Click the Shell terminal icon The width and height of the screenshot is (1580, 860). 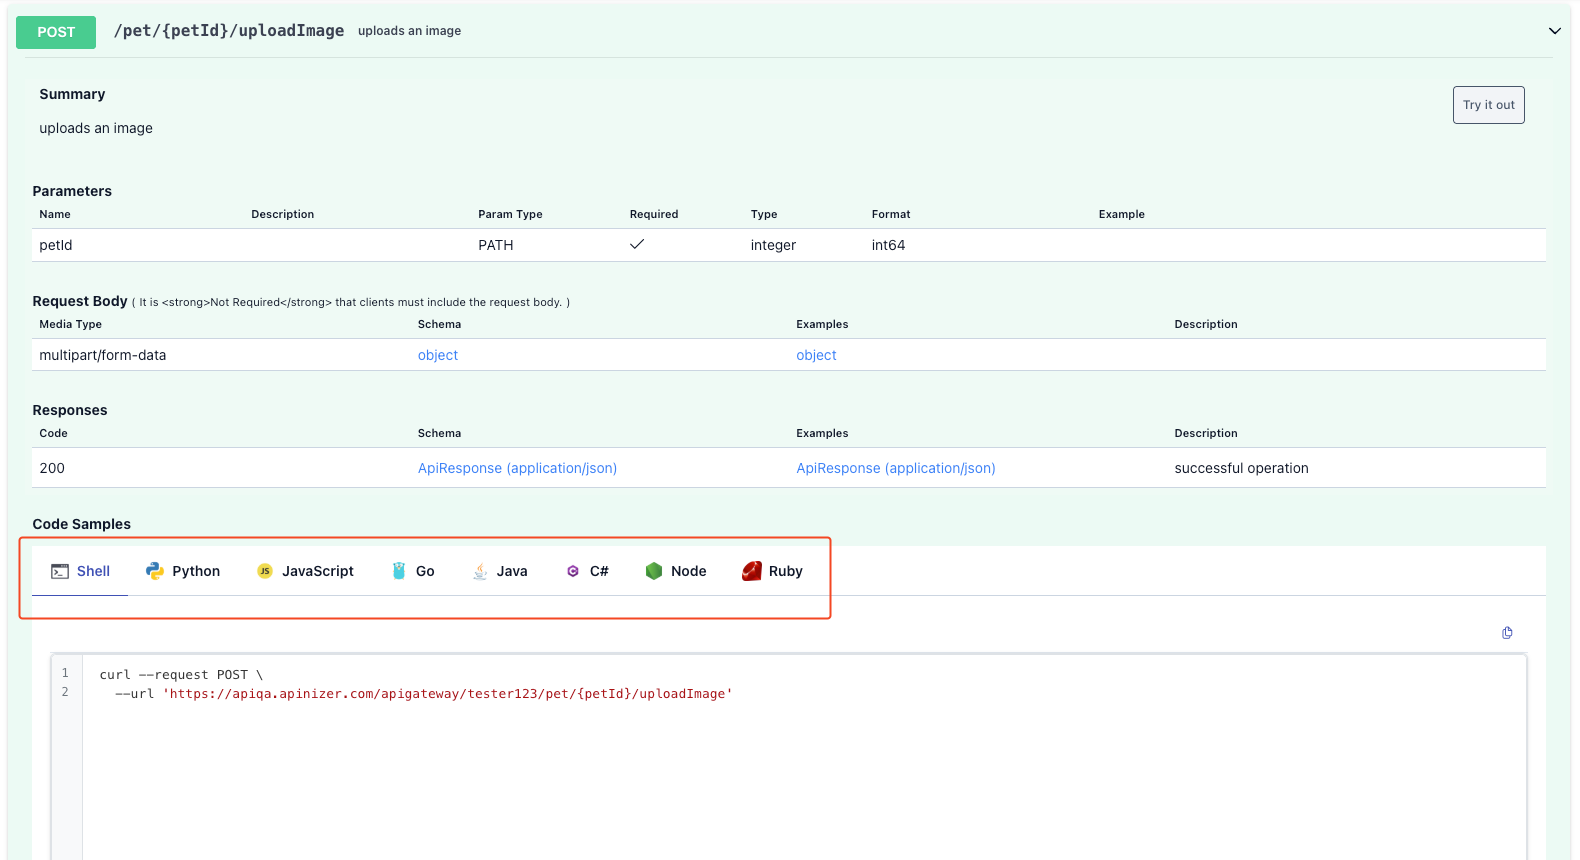pos(60,571)
